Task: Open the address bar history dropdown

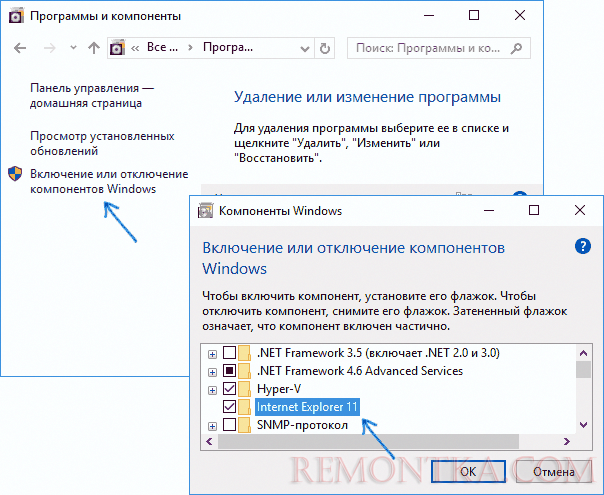Action: point(305,49)
